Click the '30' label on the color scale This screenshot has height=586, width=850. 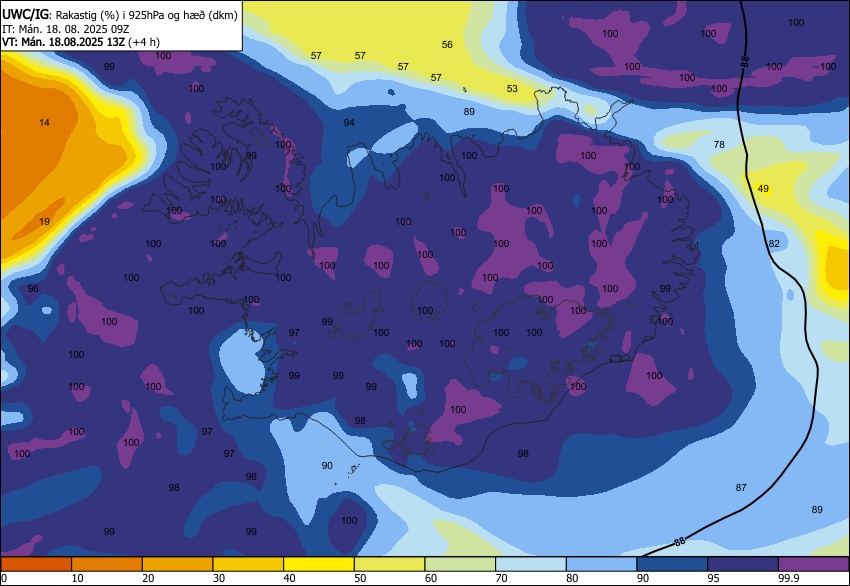coord(218,578)
